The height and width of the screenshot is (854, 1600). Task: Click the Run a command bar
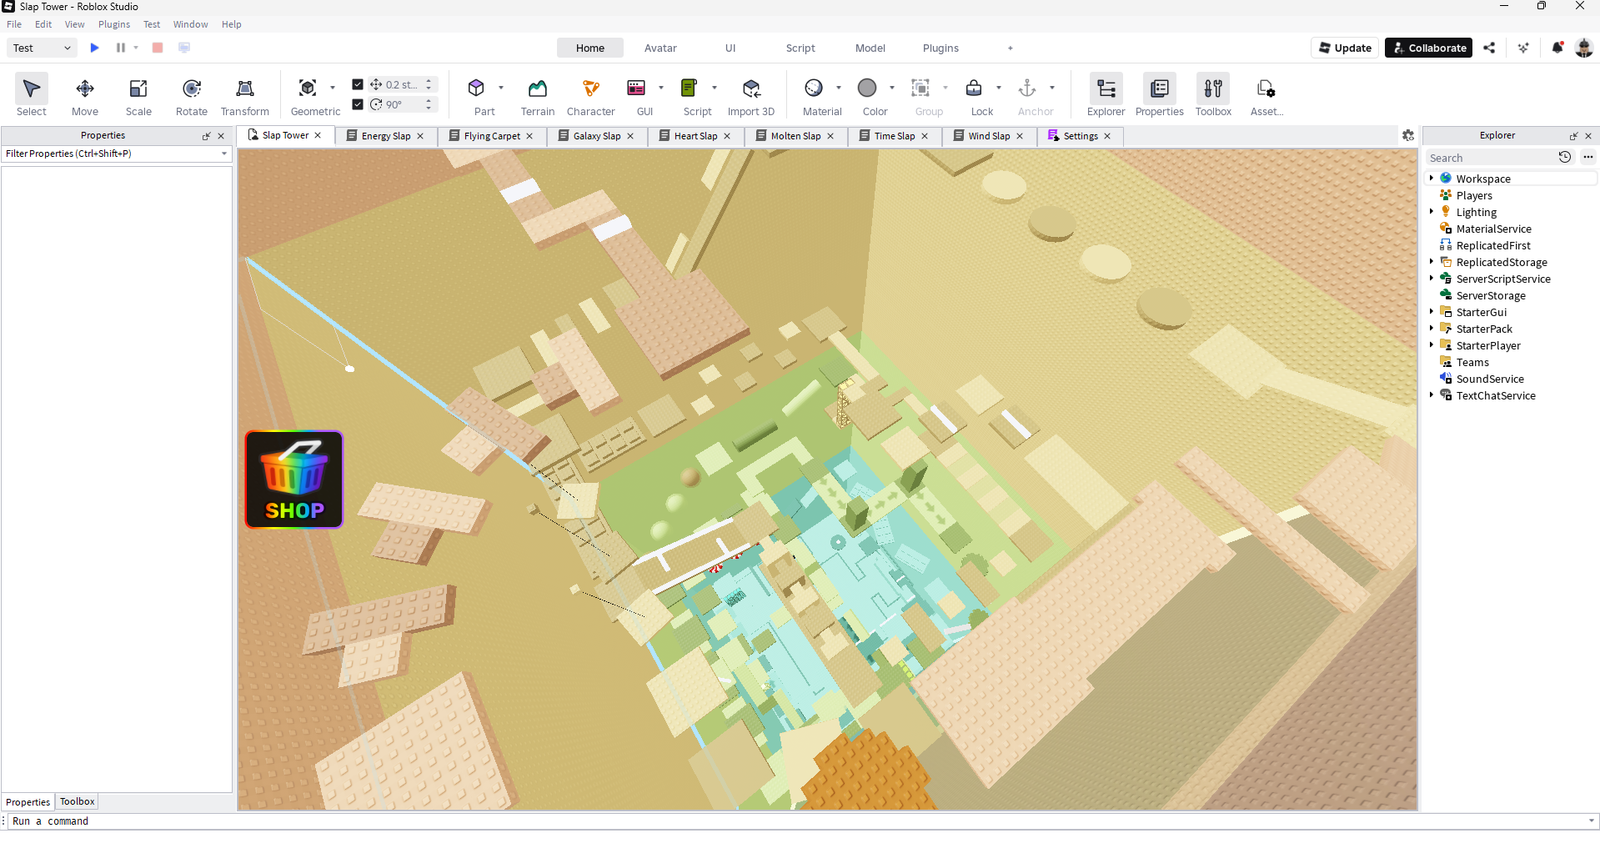(800, 821)
